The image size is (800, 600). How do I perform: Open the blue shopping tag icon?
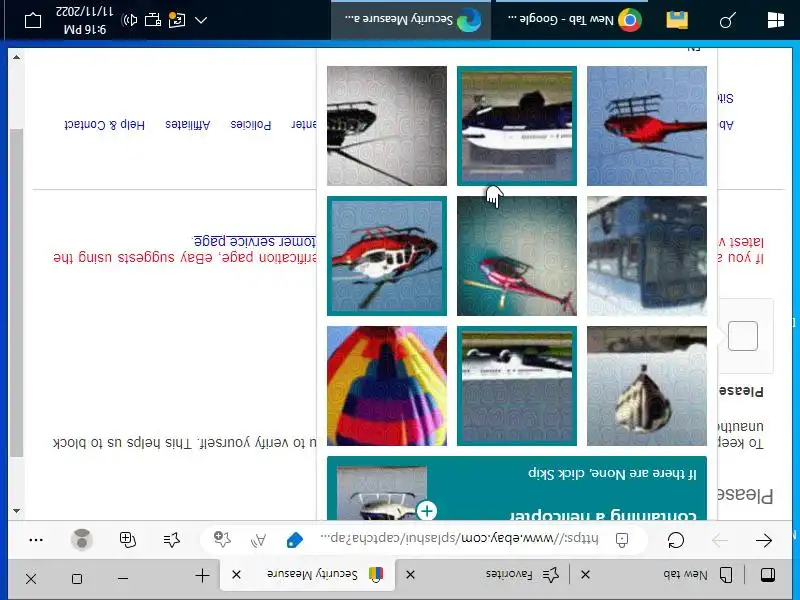[x=295, y=540]
